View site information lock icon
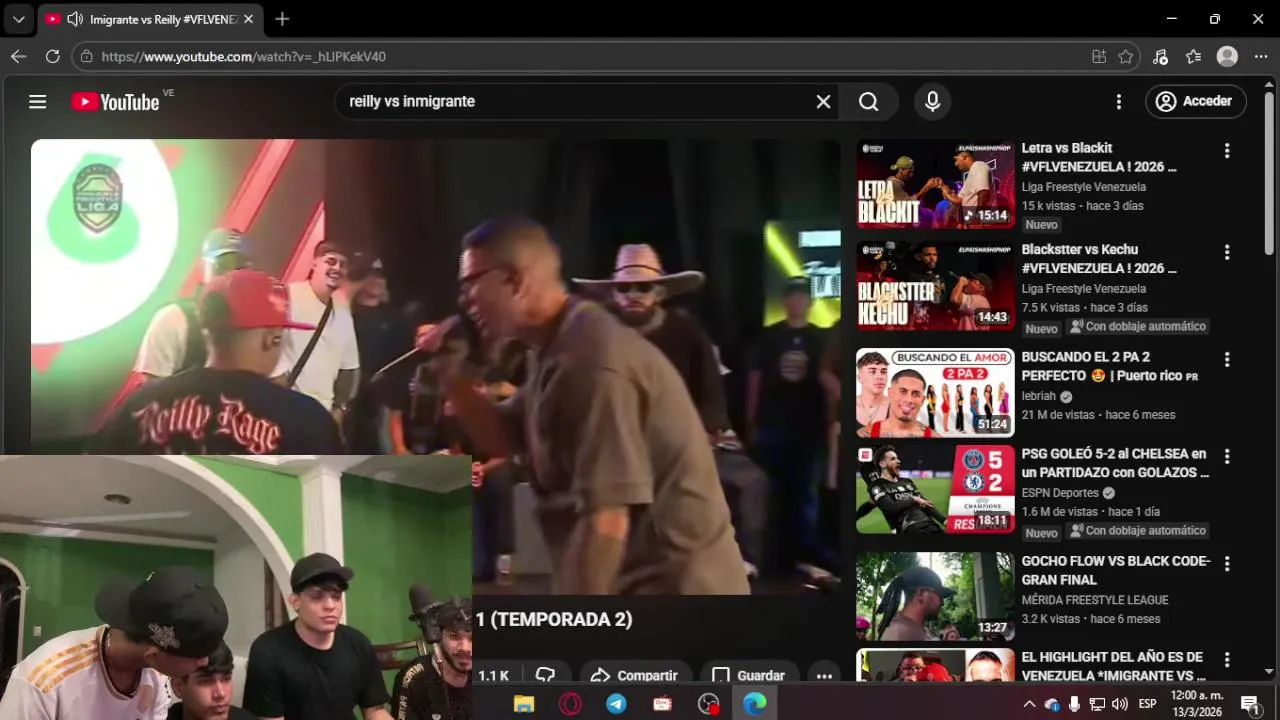The width and height of the screenshot is (1280, 720). pyautogui.click(x=87, y=57)
